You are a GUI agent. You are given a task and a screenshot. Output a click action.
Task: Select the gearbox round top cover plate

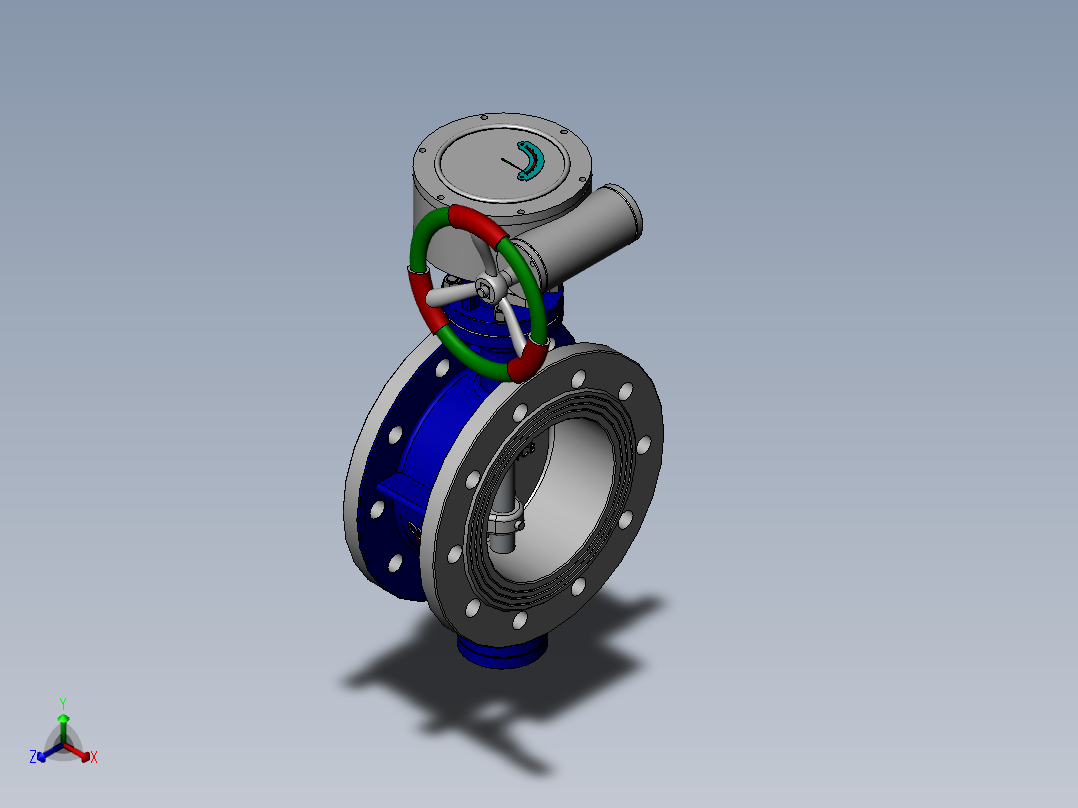tap(503, 164)
